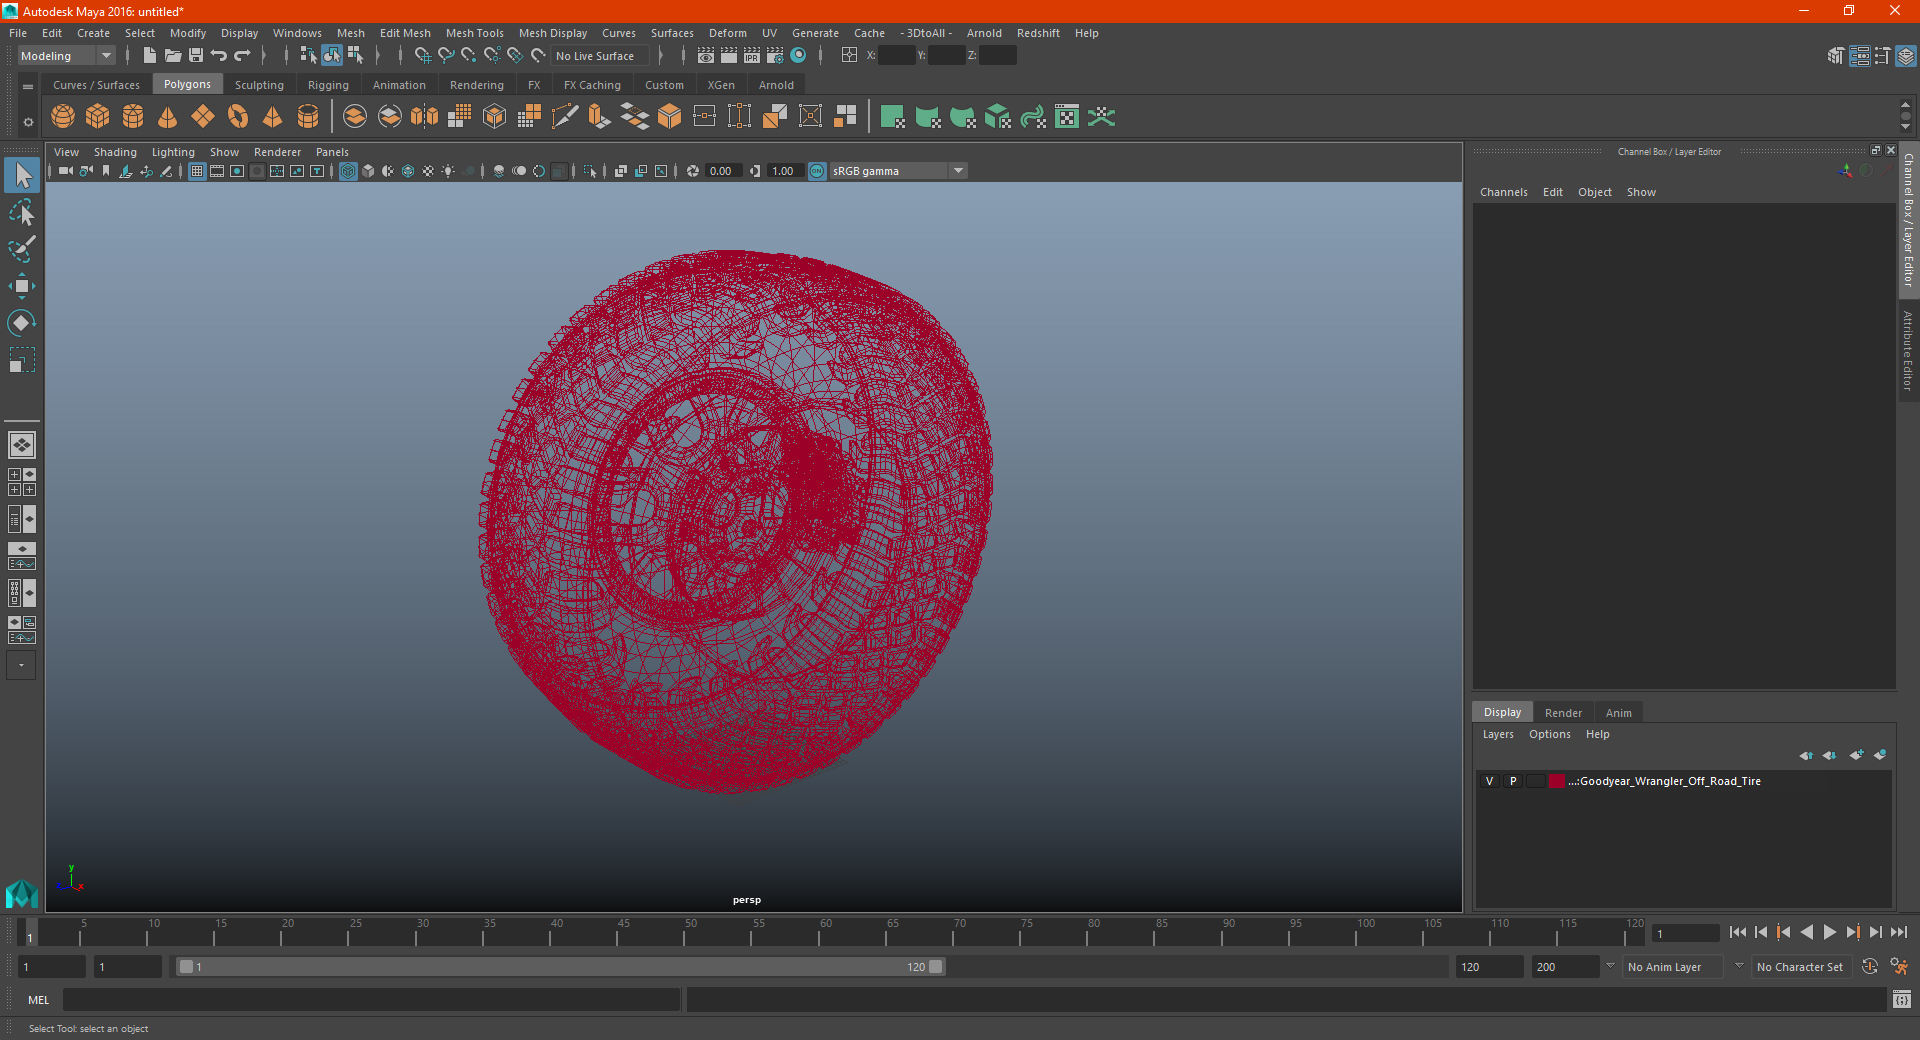Create a polygon sphere from the shelf

pos(63,117)
